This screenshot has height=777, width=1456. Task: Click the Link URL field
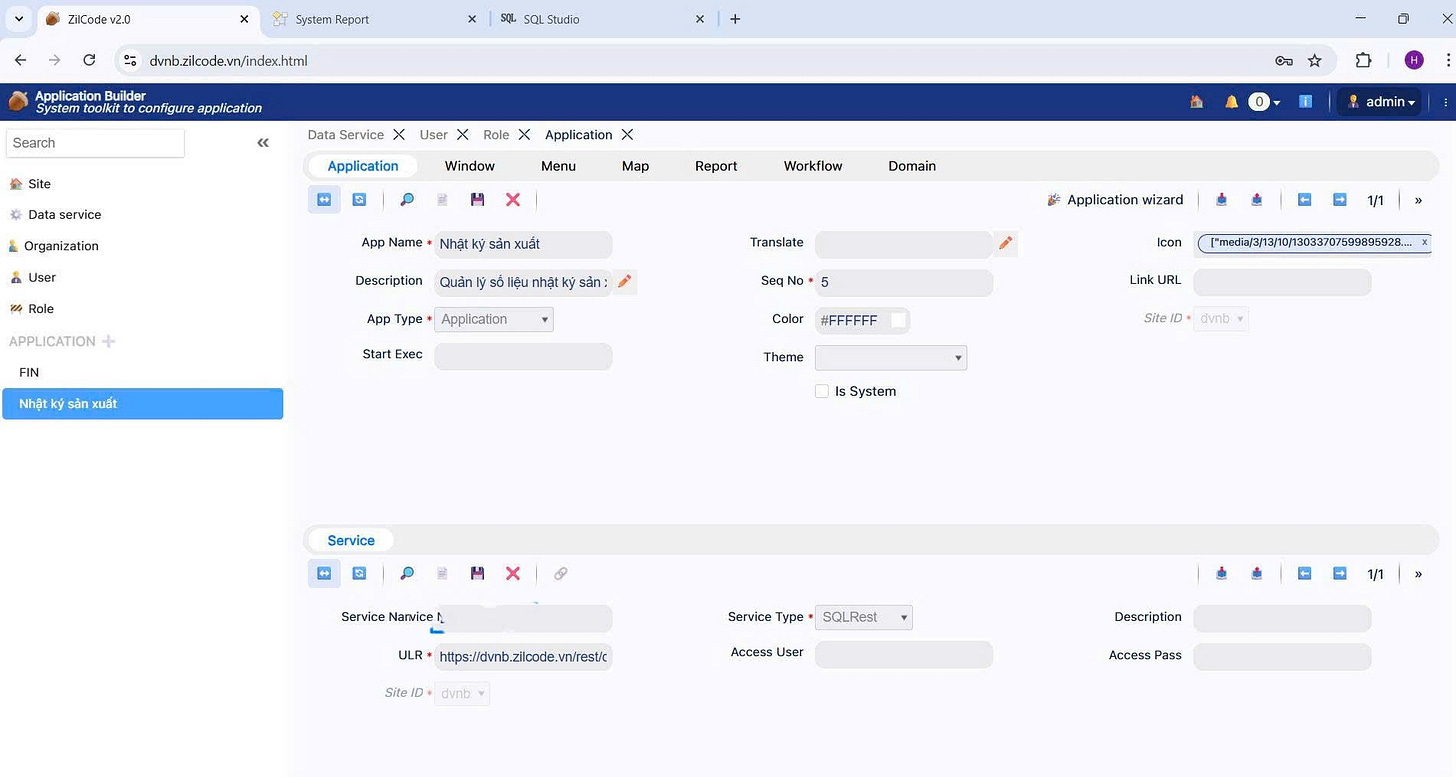pyautogui.click(x=1282, y=283)
